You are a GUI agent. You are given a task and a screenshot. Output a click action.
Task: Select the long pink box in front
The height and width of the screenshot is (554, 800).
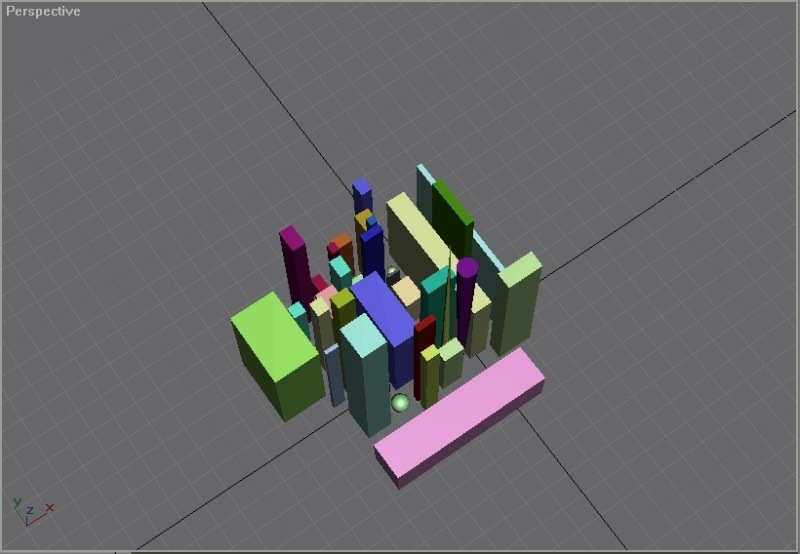[459, 418]
